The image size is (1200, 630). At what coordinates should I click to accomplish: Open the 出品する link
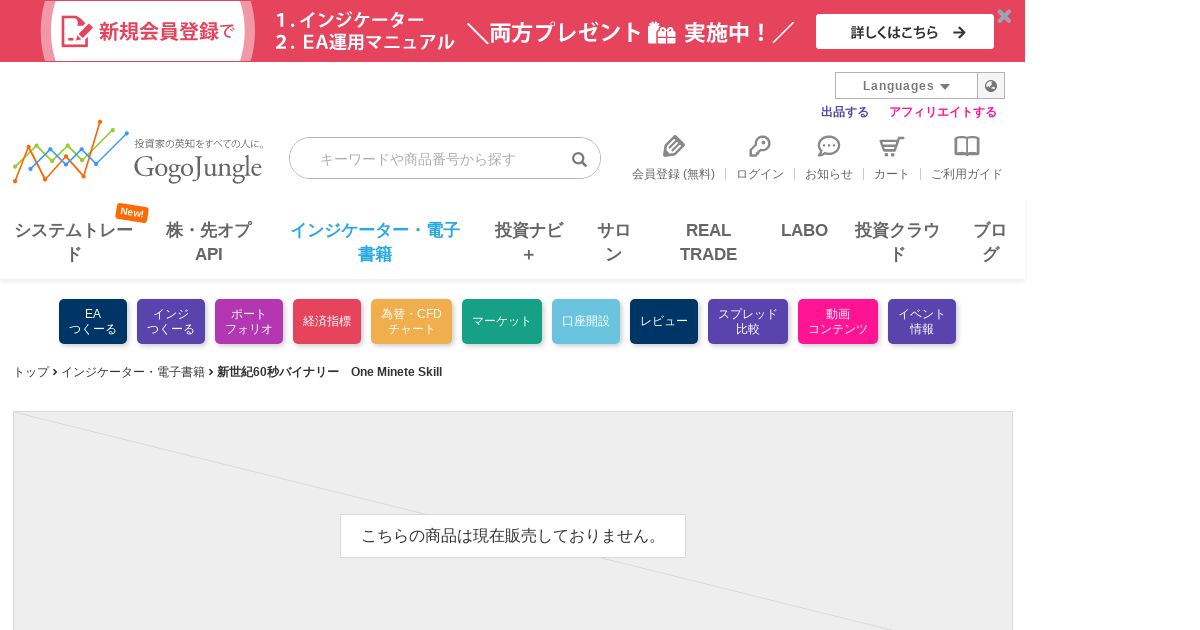[845, 112]
